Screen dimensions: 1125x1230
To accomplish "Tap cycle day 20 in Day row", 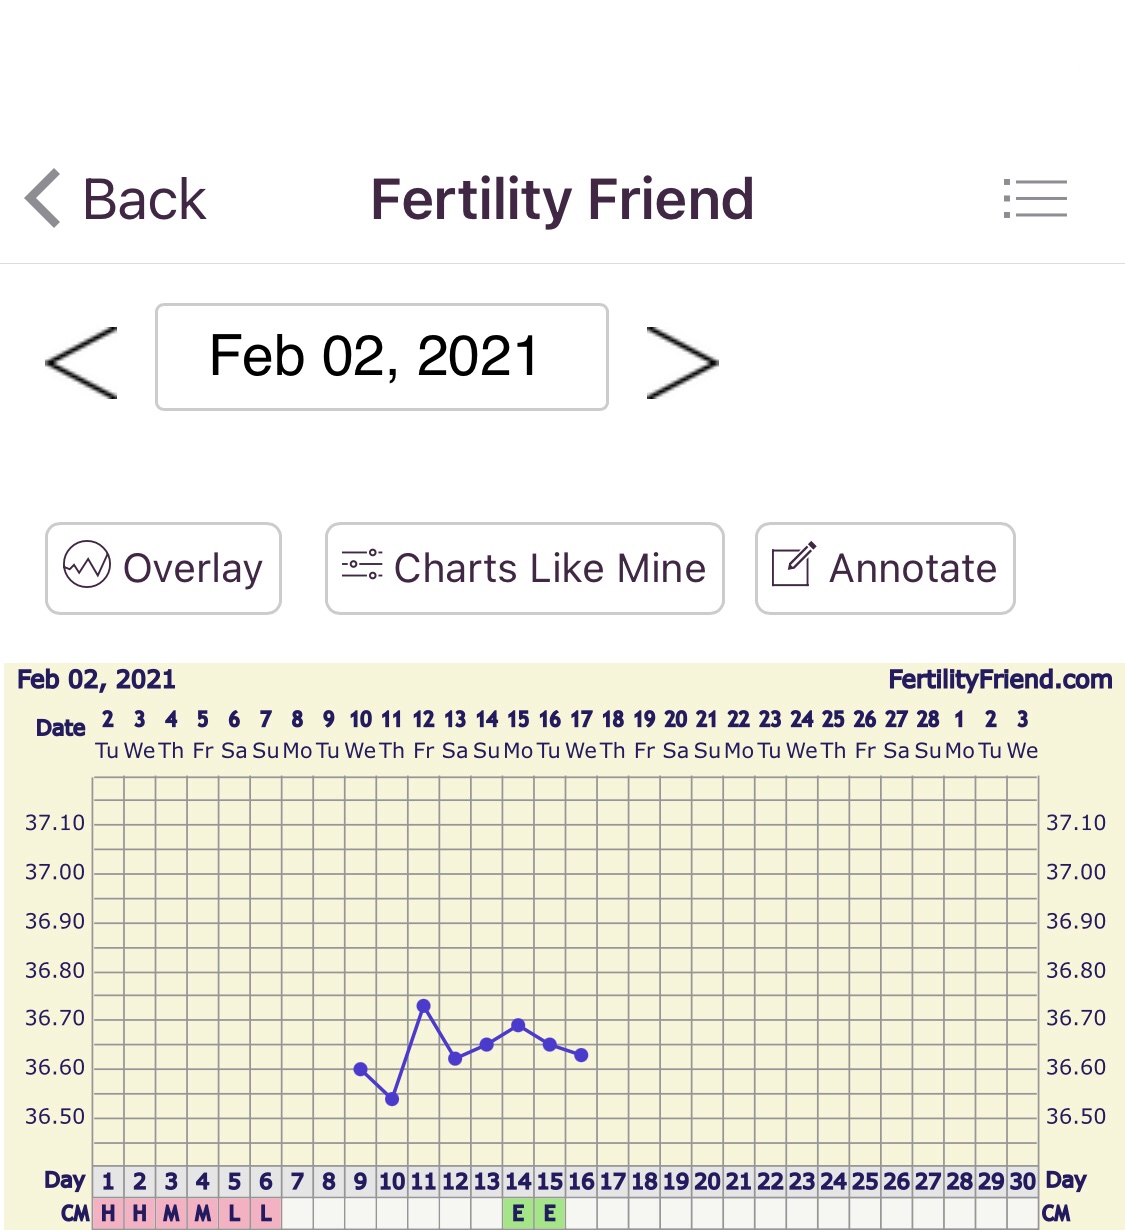I will [x=707, y=1181].
